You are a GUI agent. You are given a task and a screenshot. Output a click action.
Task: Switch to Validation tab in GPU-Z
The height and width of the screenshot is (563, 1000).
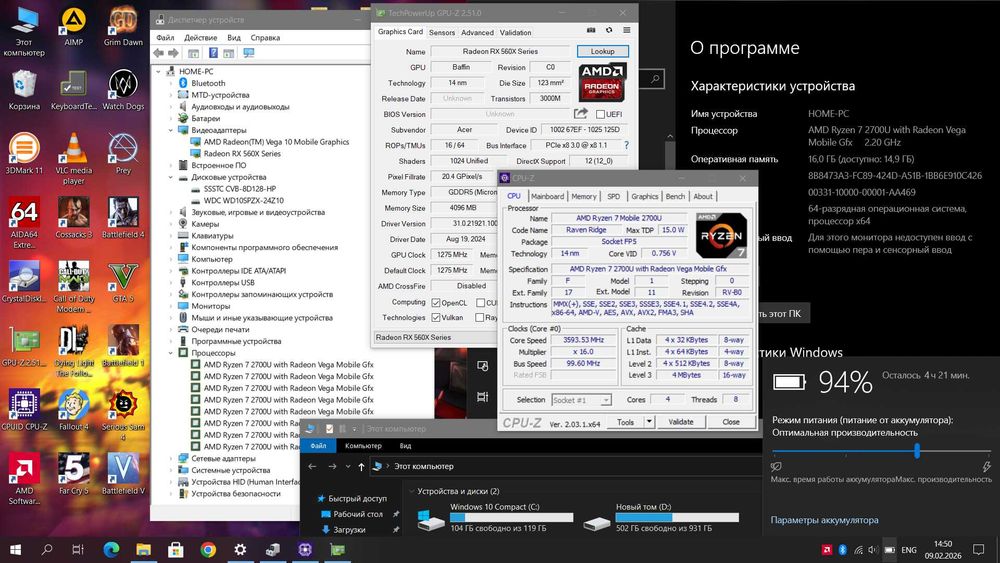coord(515,33)
